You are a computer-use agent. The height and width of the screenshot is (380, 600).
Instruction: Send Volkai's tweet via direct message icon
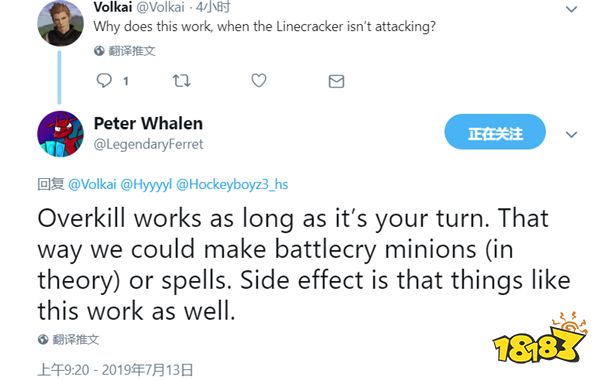pyautogui.click(x=336, y=81)
